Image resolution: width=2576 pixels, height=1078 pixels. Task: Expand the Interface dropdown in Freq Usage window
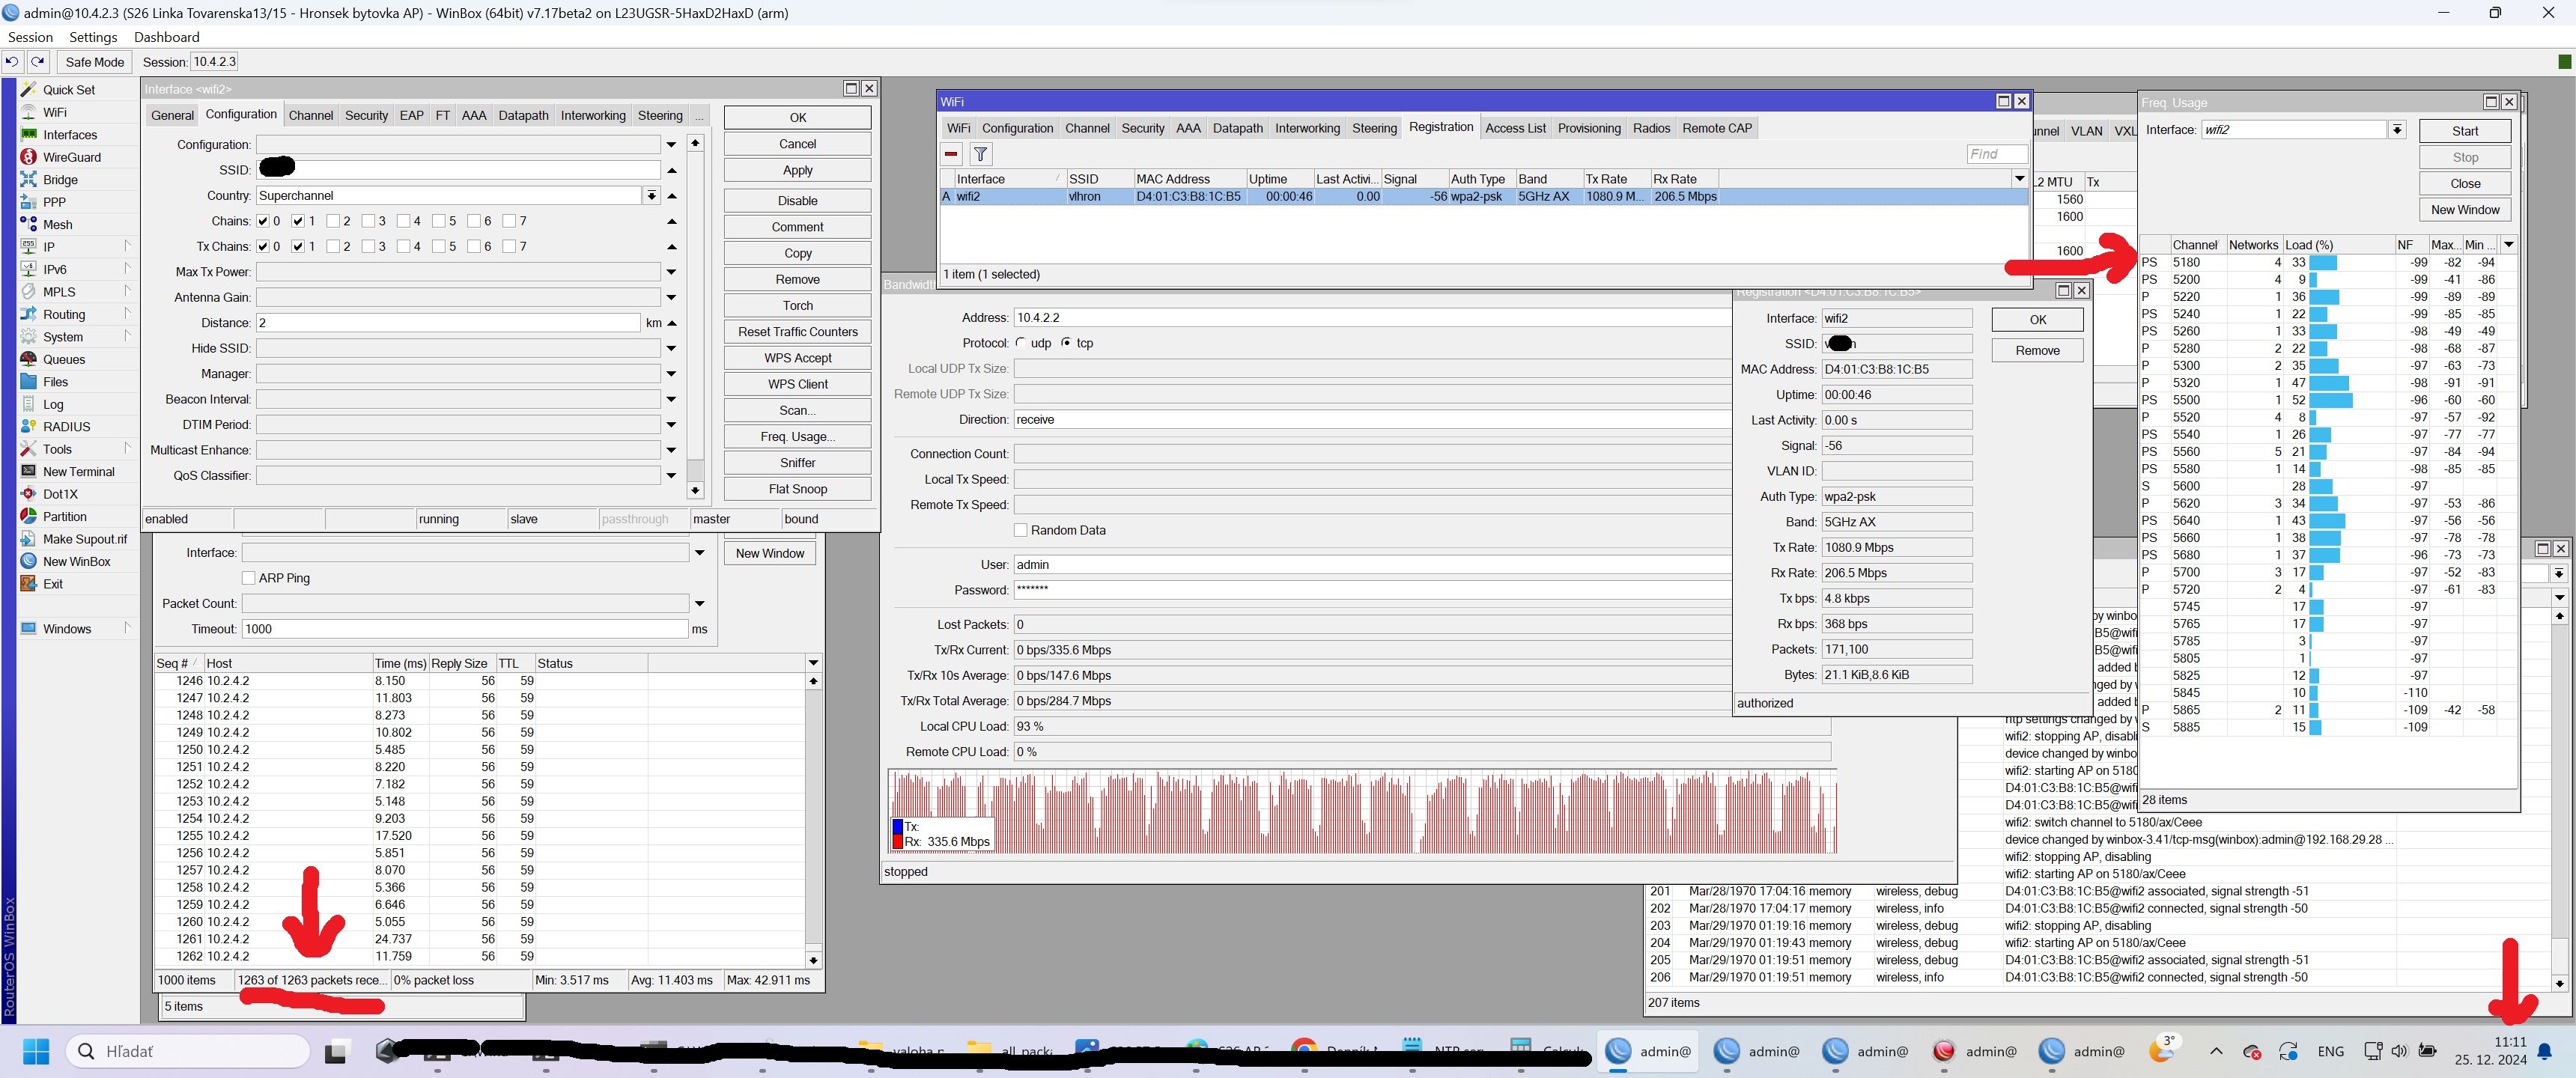coord(2398,129)
